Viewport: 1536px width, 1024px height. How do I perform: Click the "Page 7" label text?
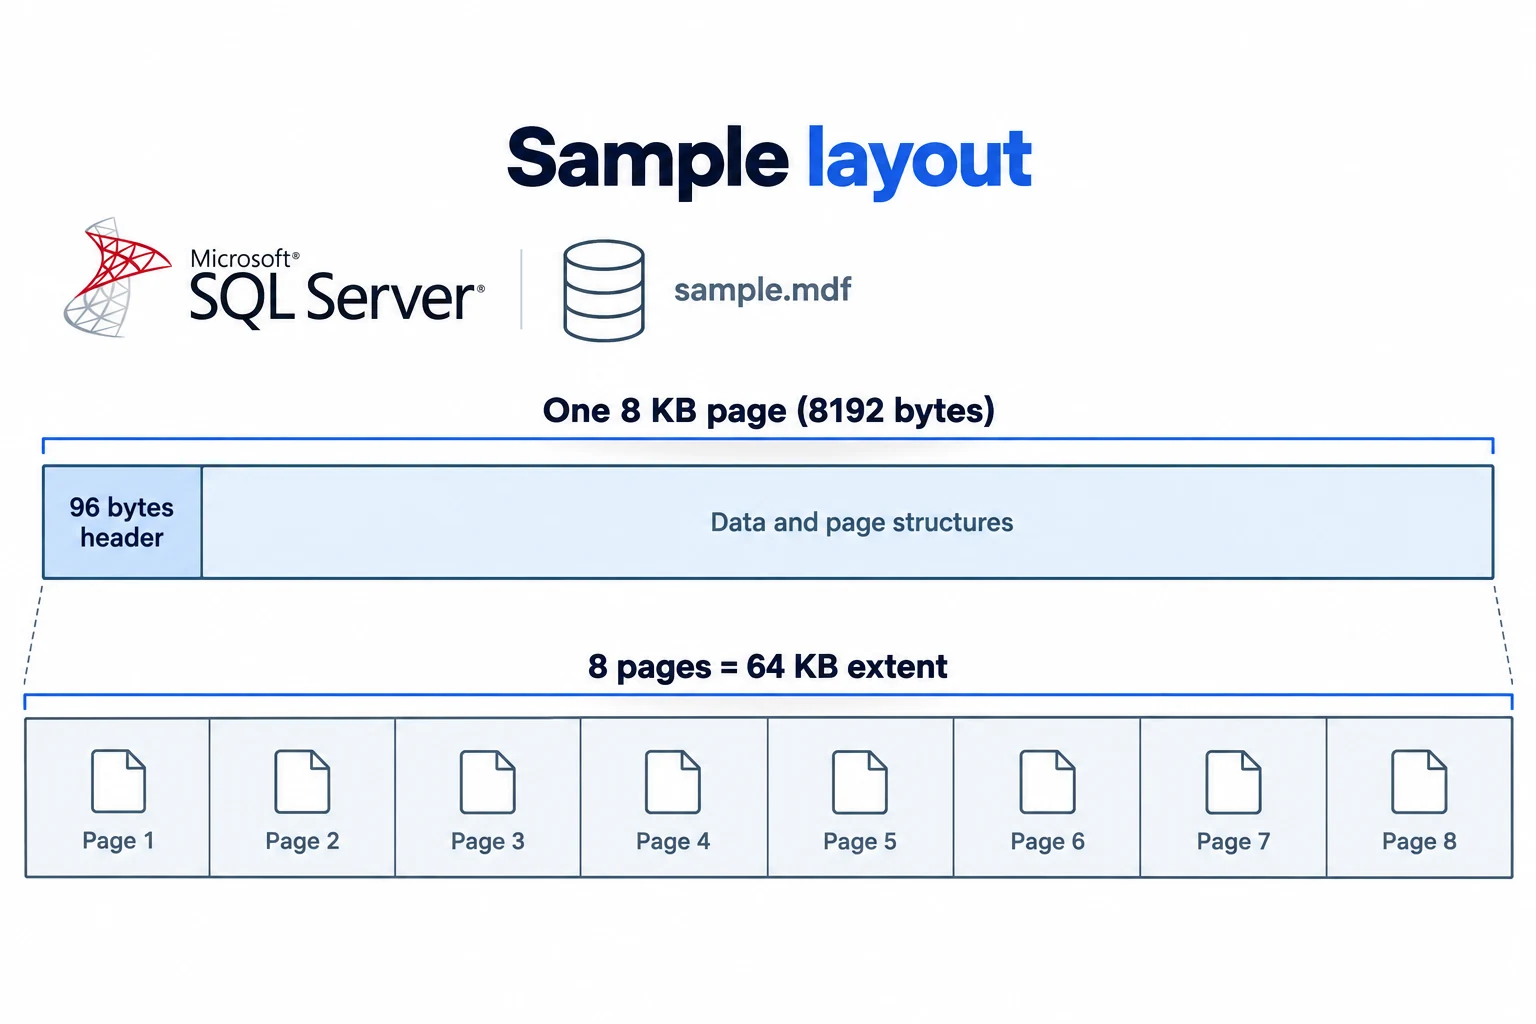1233,842
